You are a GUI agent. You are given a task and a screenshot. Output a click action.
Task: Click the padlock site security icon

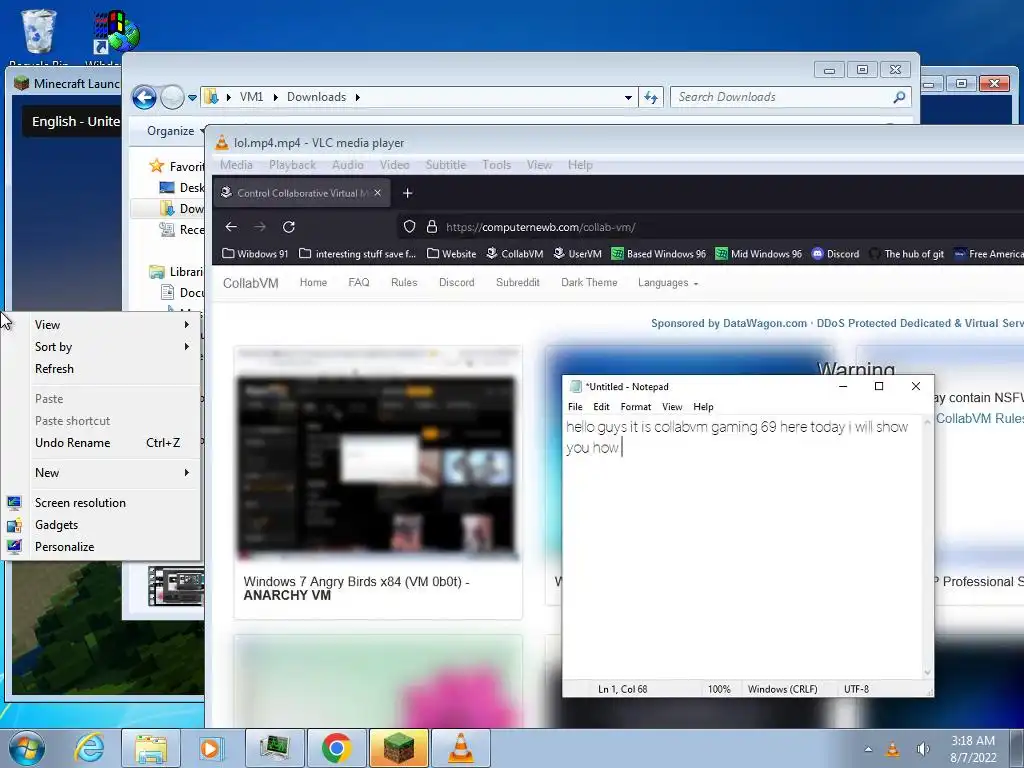[x=432, y=227]
